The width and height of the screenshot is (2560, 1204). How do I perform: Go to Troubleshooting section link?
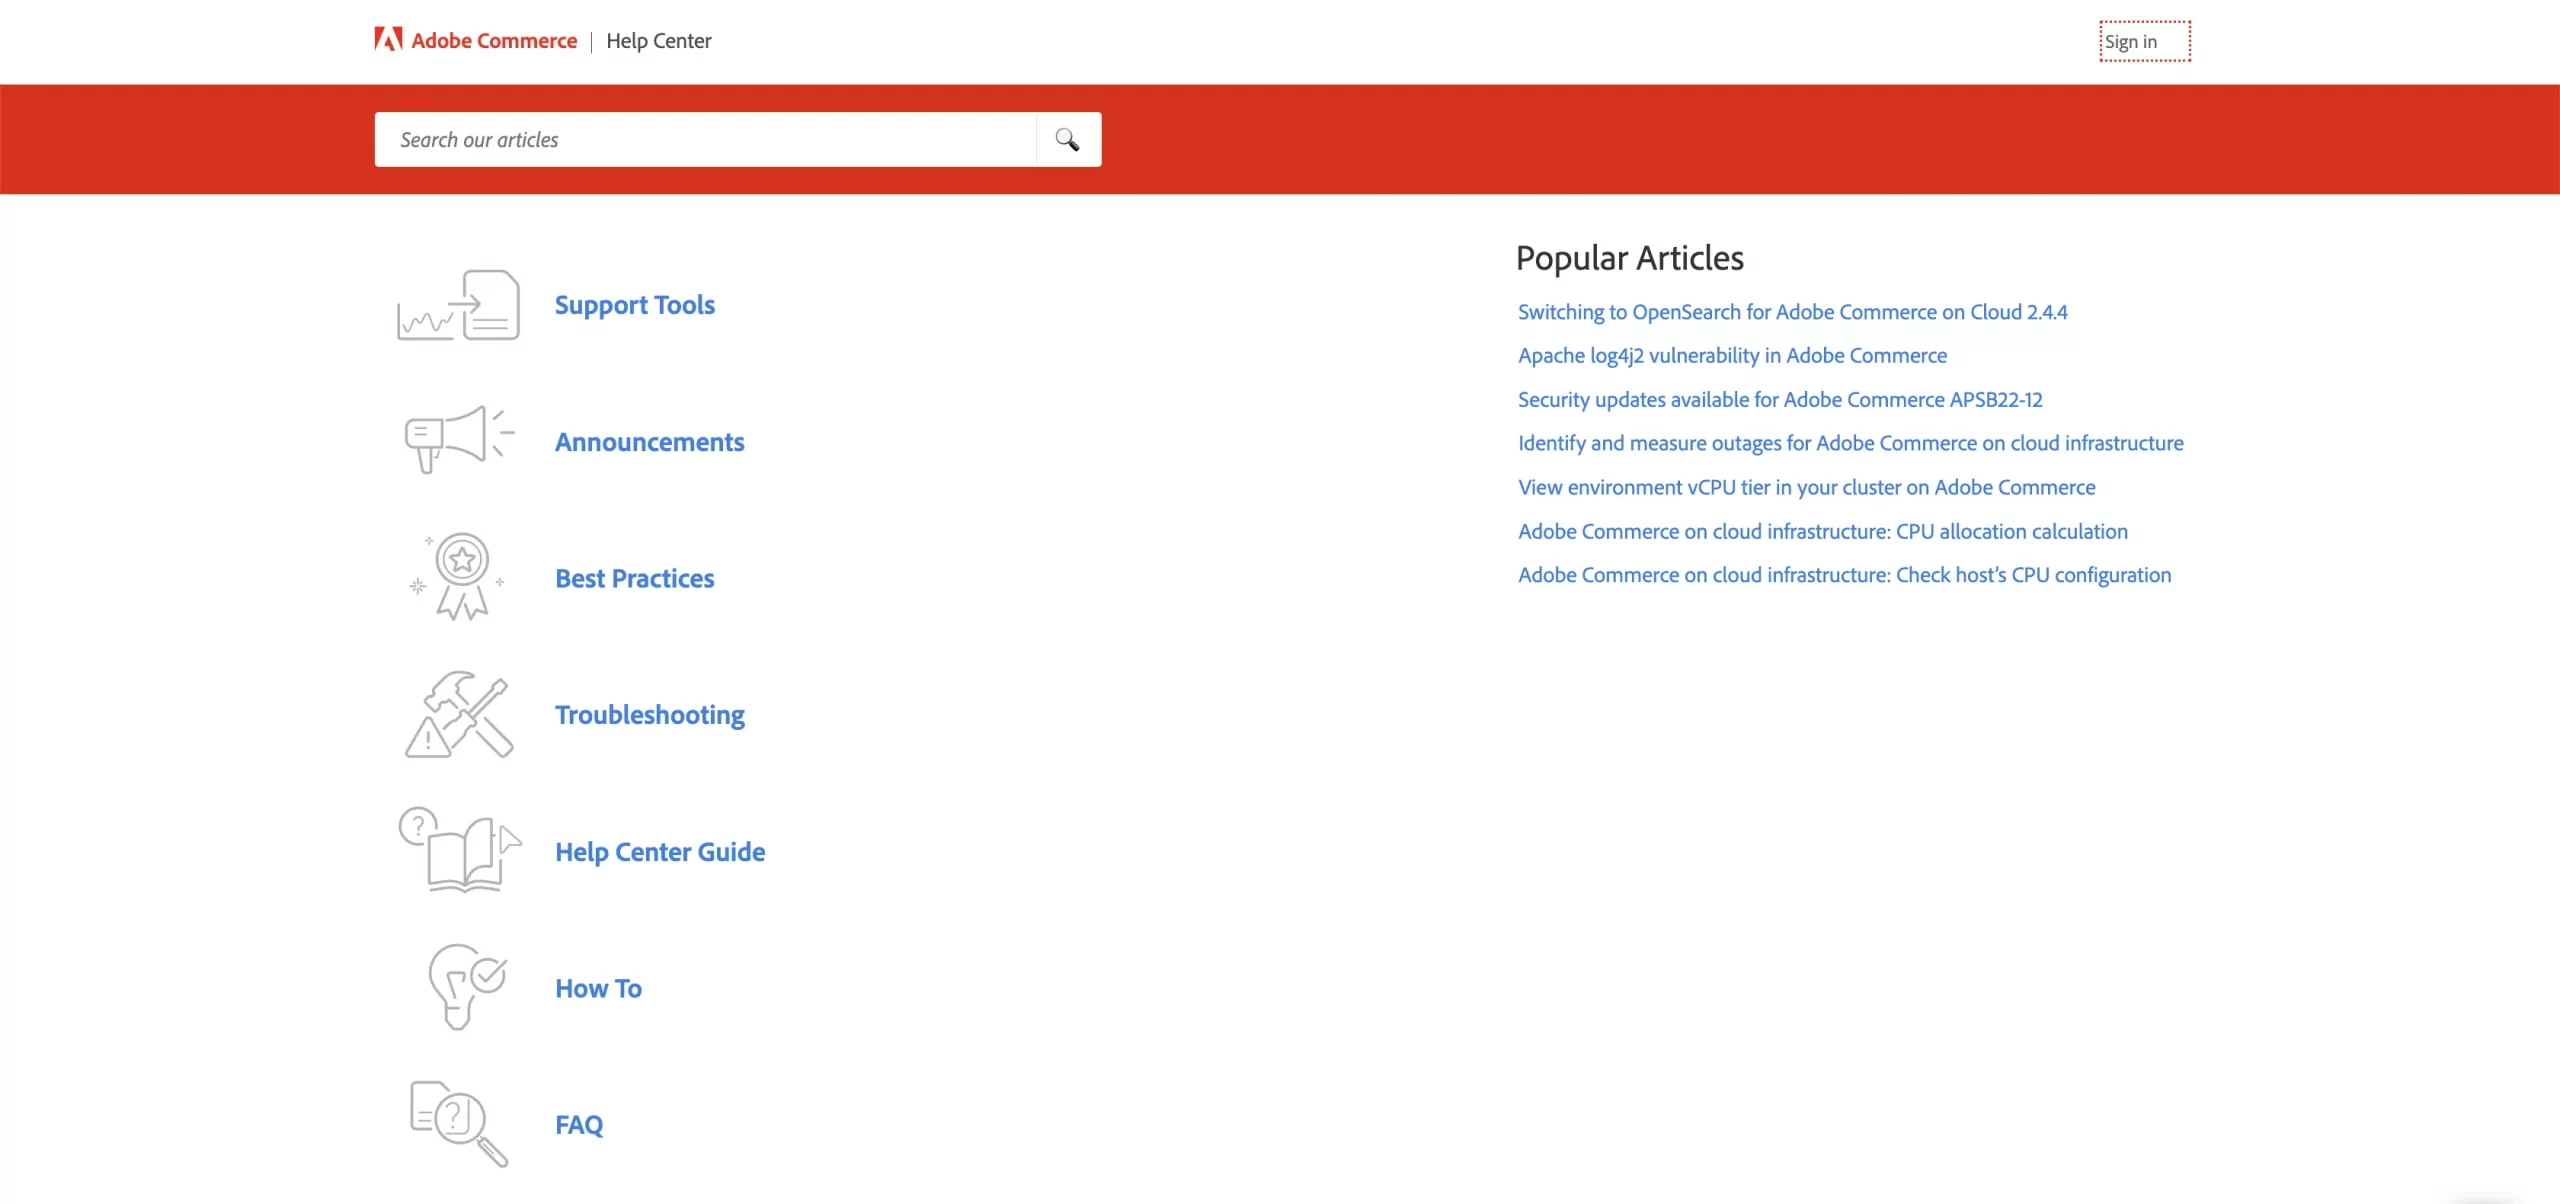click(x=649, y=715)
